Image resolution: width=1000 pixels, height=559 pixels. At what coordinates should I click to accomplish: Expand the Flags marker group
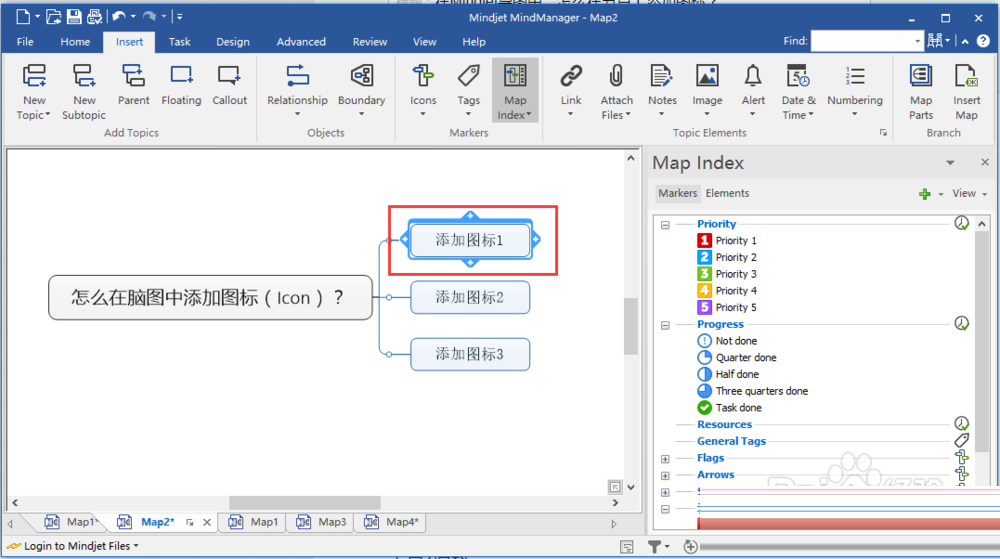point(665,459)
